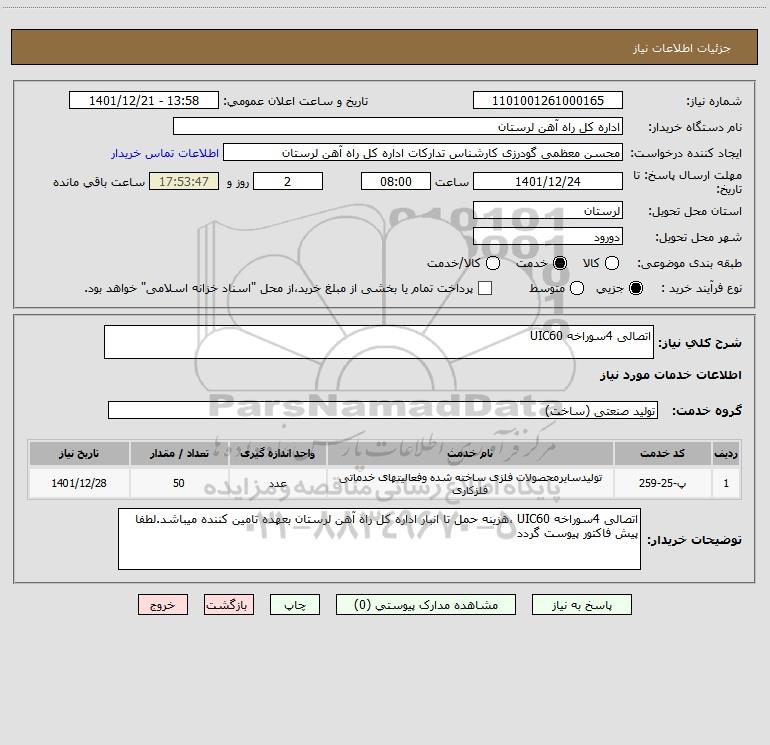
Task: Click the buyer organization name field
Action: click(398, 127)
